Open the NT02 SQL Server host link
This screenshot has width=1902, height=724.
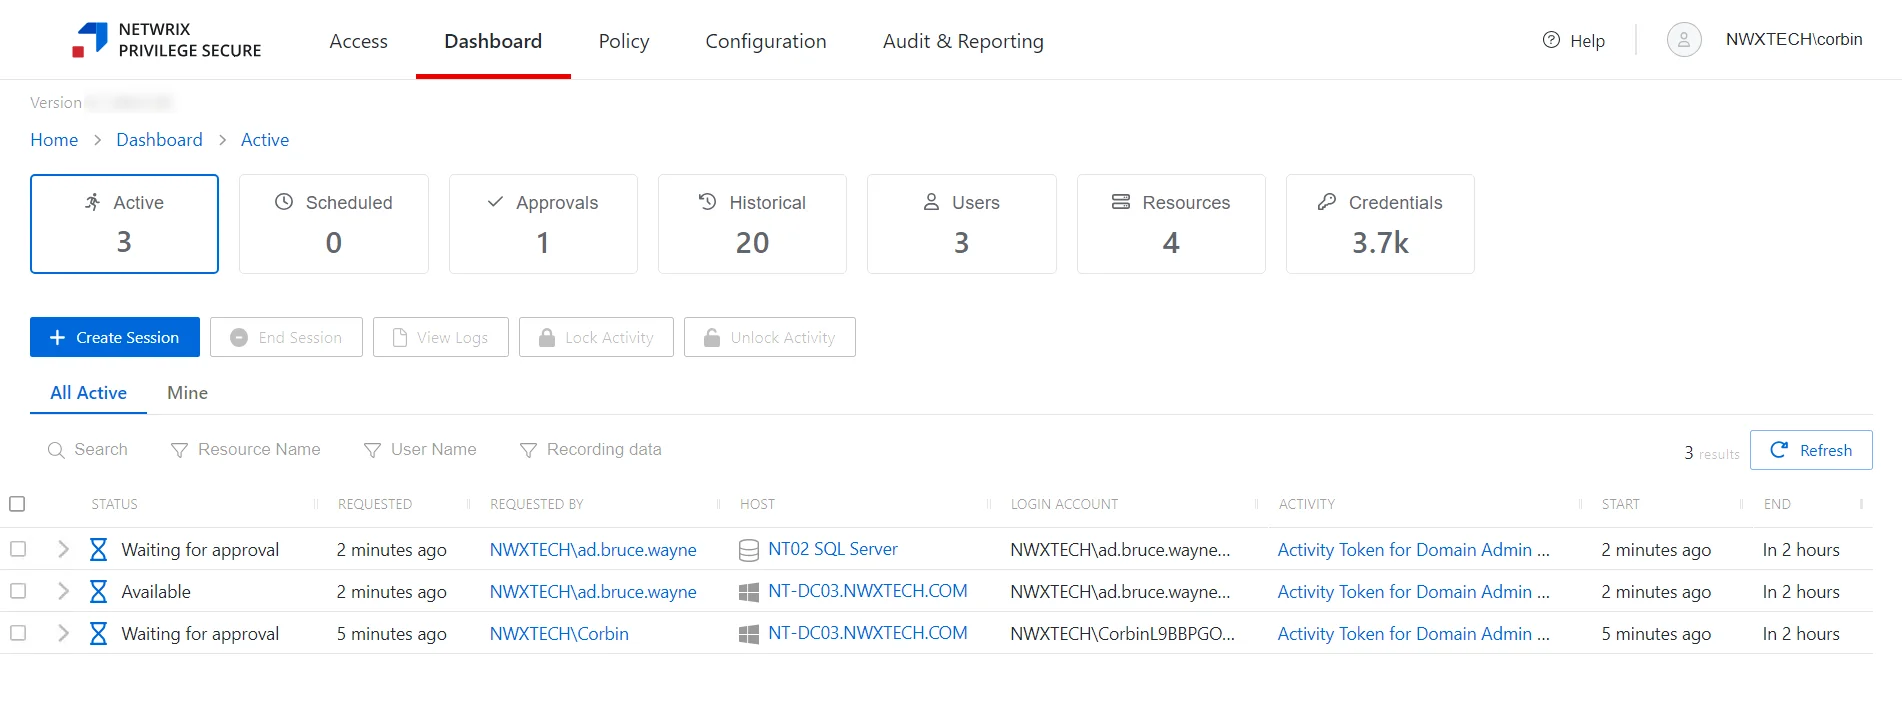[833, 549]
